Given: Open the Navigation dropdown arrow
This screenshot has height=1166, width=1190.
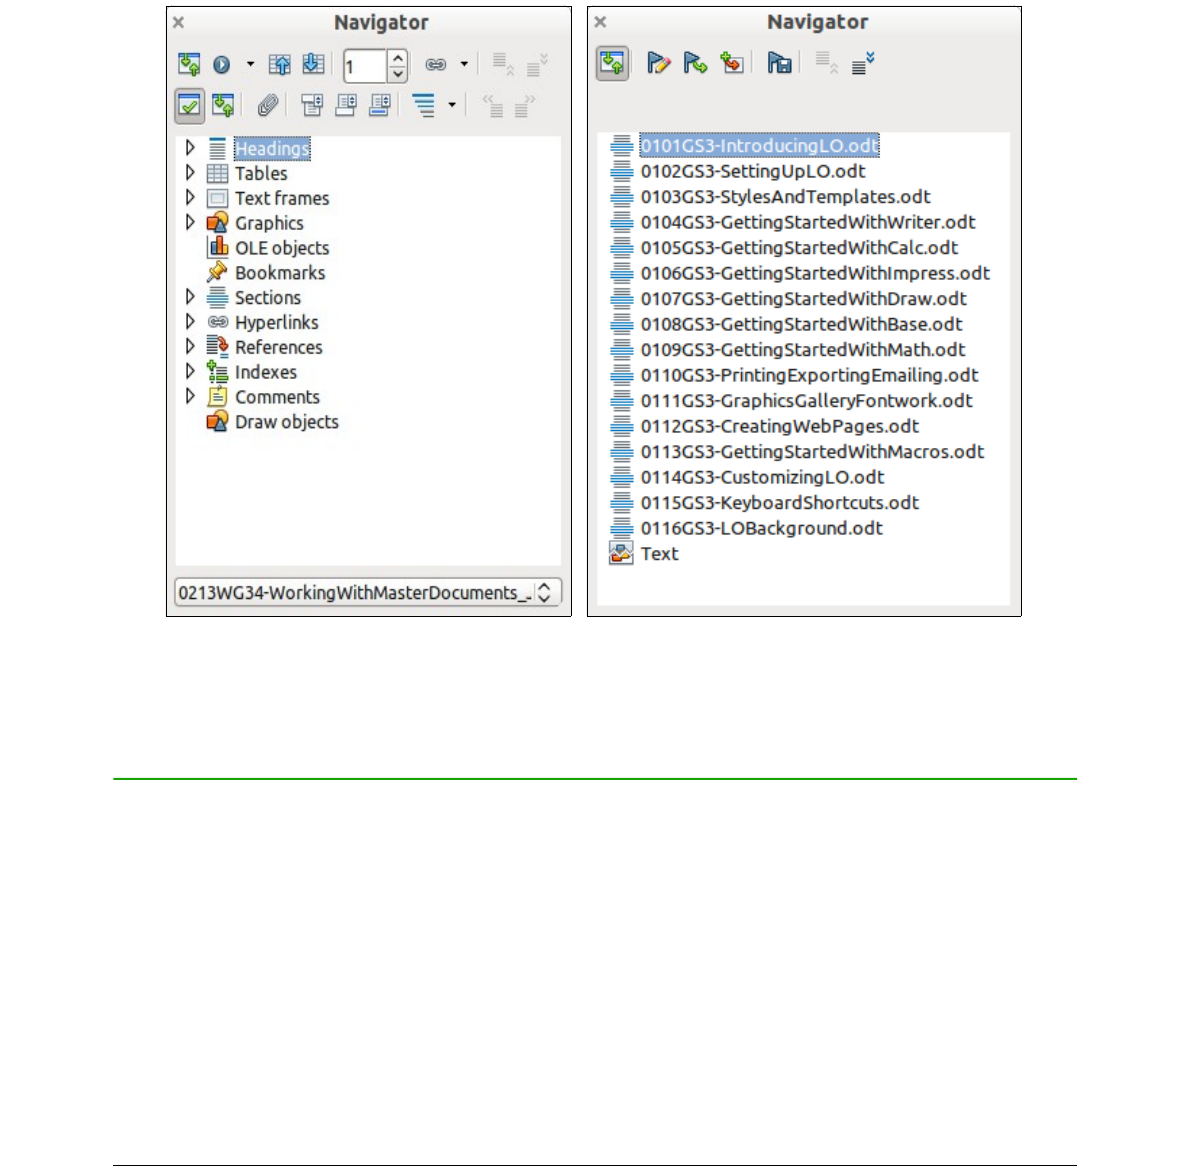Looking at the screenshot, I should [250, 65].
